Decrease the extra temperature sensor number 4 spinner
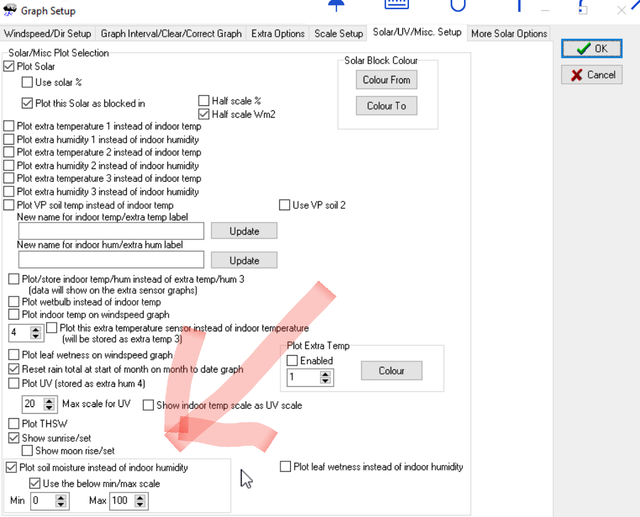Viewport: 640px width, 517px height. 36,337
